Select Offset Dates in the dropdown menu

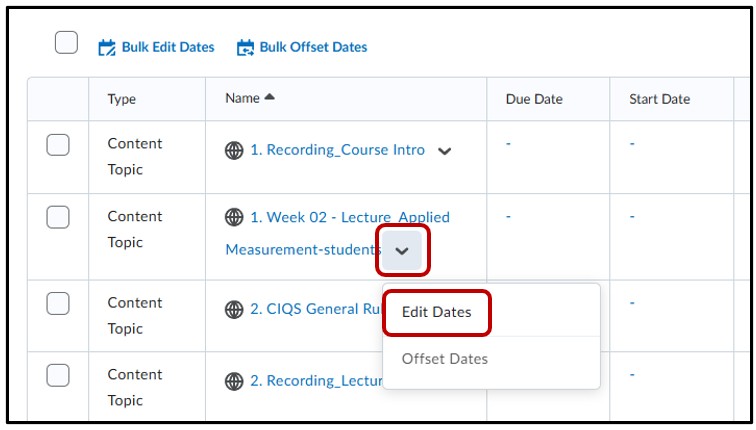[444, 358]
